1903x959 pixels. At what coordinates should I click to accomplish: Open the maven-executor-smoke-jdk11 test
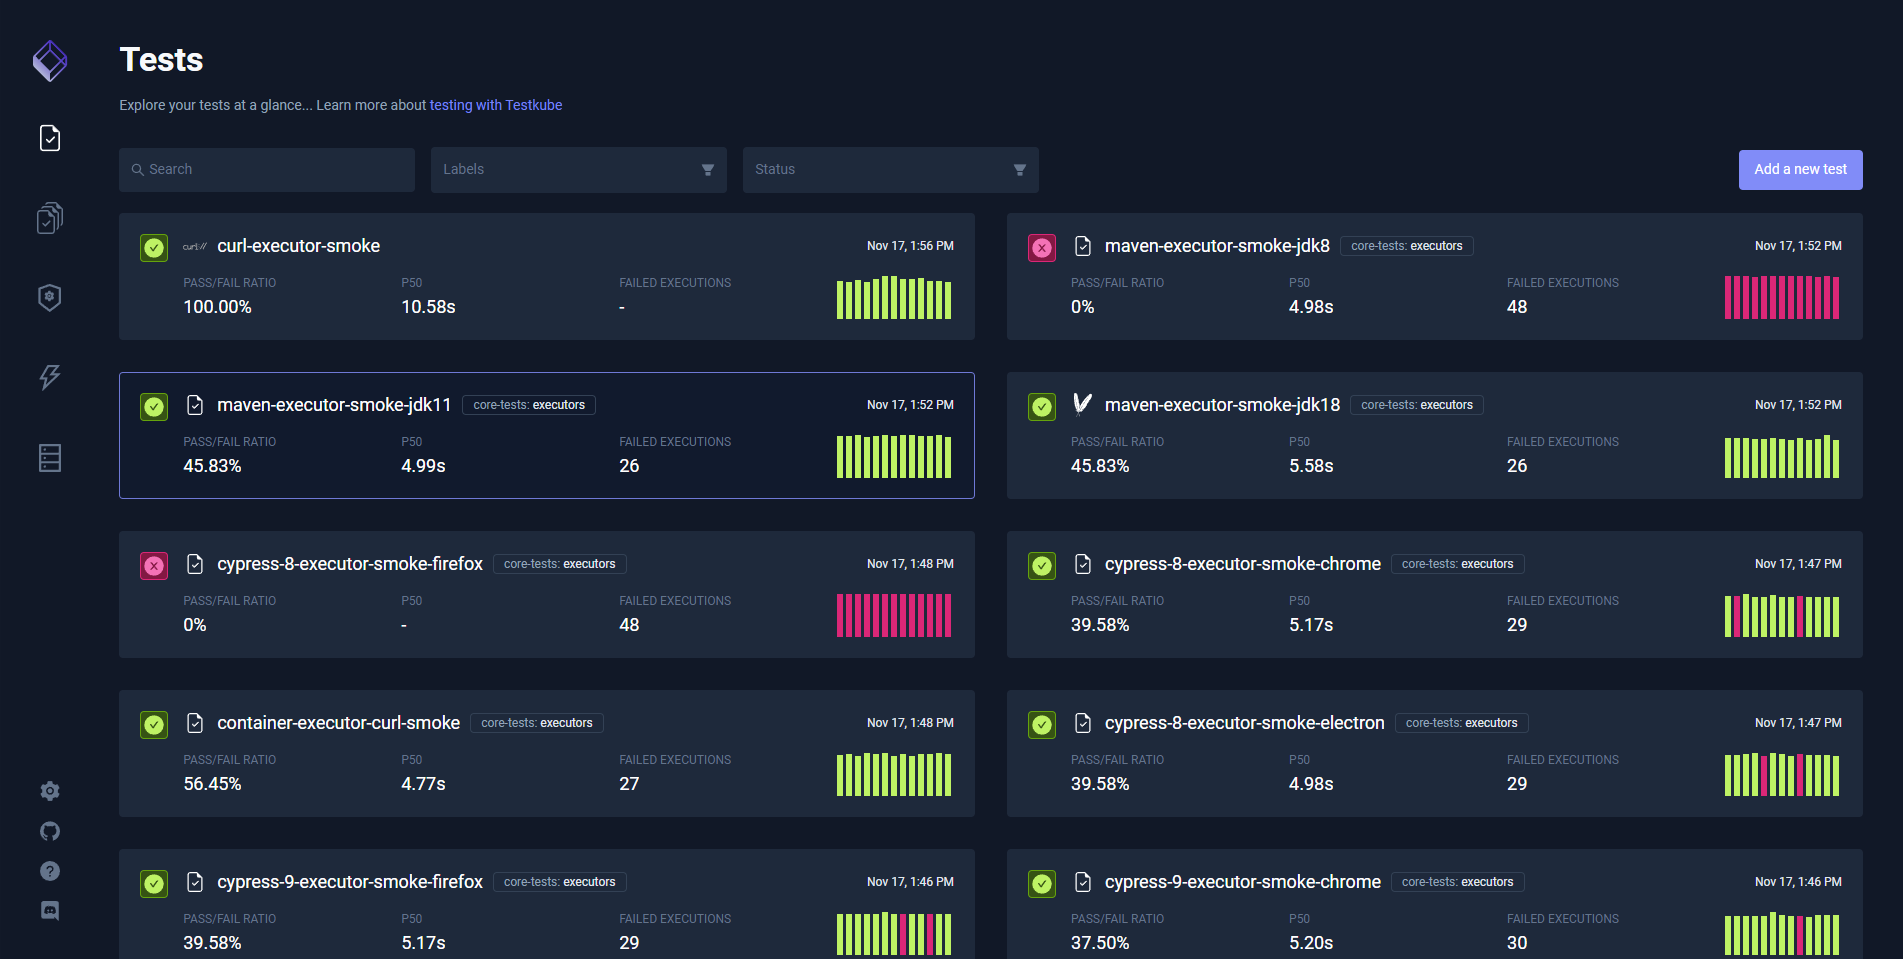(547, 436)
